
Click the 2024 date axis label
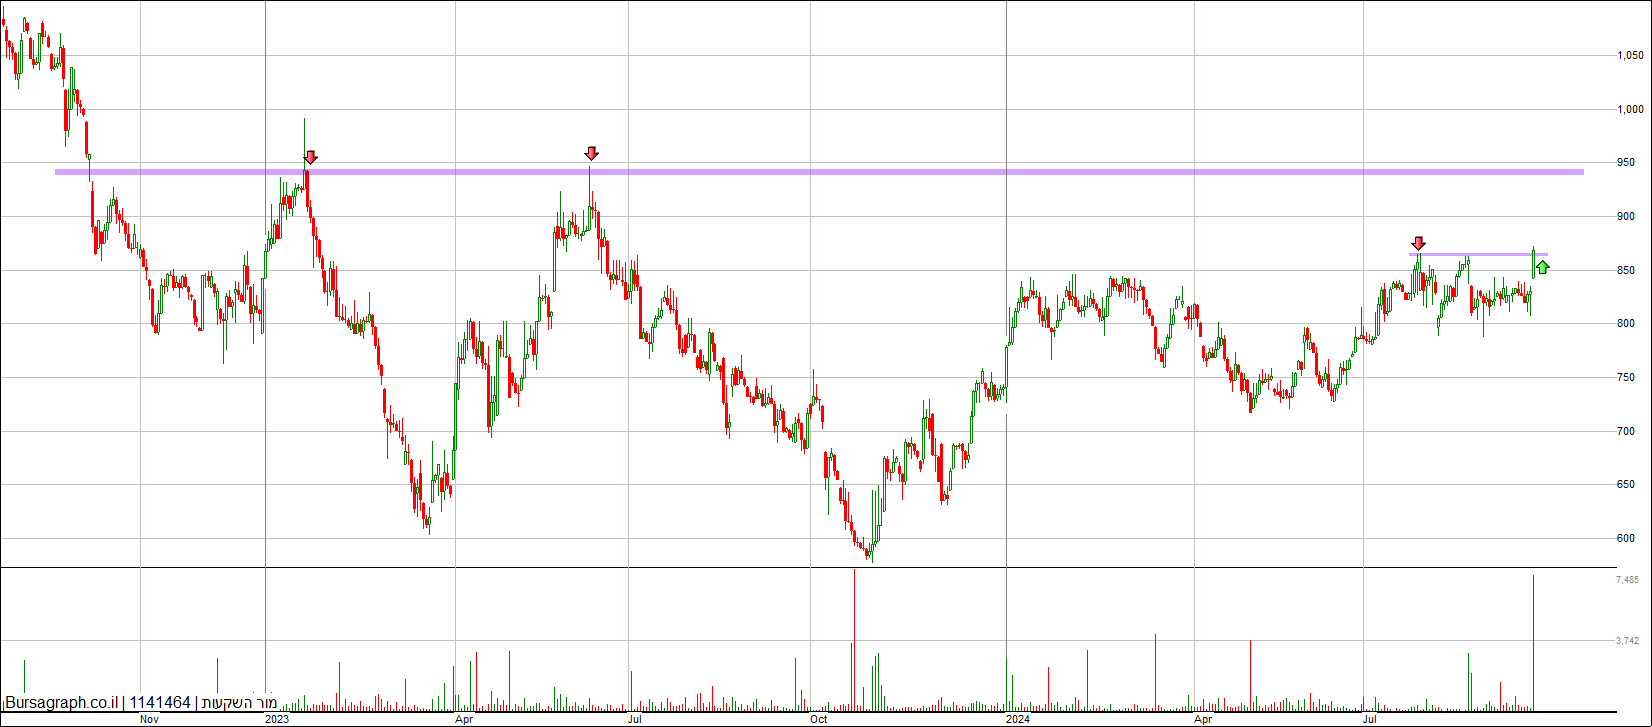pyautogui.click(x=1018, y=719)
